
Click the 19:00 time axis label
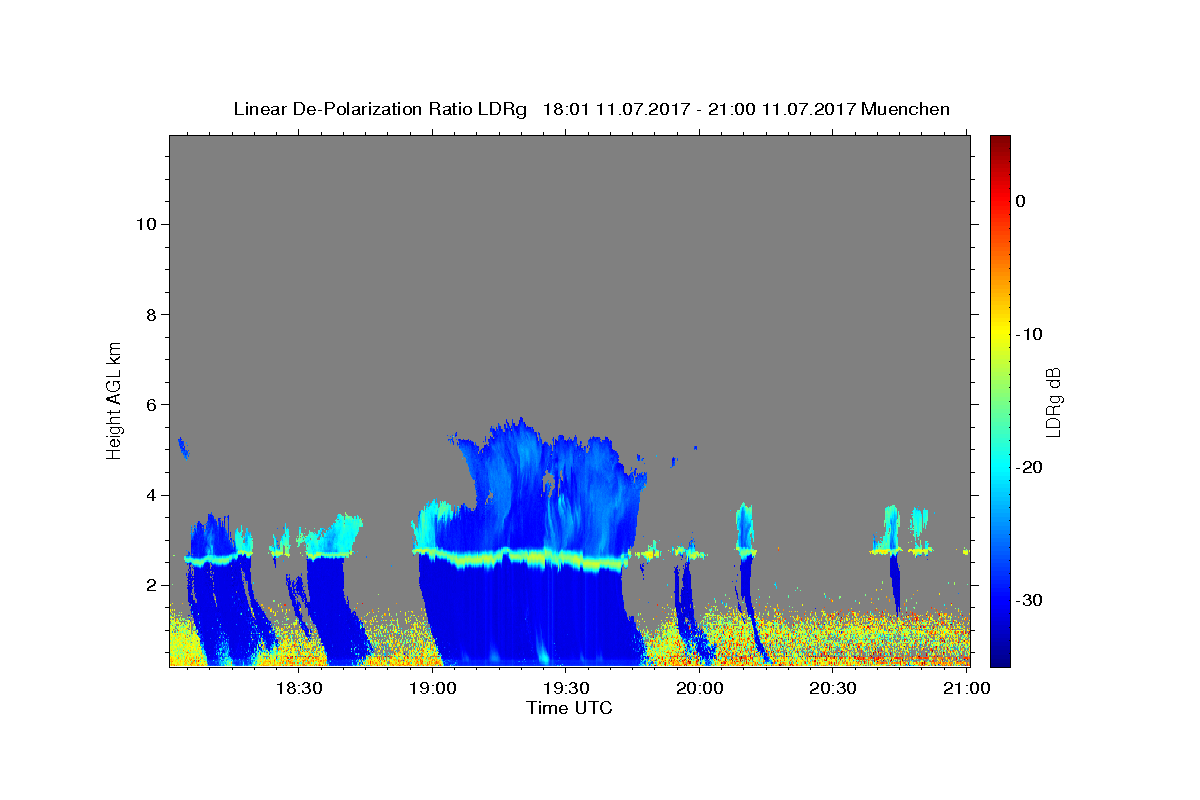click(x=433, y=688)
